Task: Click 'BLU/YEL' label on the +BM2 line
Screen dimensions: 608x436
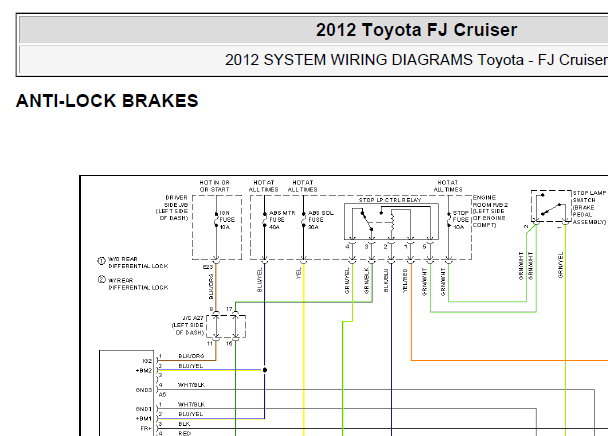Action: (x=190, y=366)
